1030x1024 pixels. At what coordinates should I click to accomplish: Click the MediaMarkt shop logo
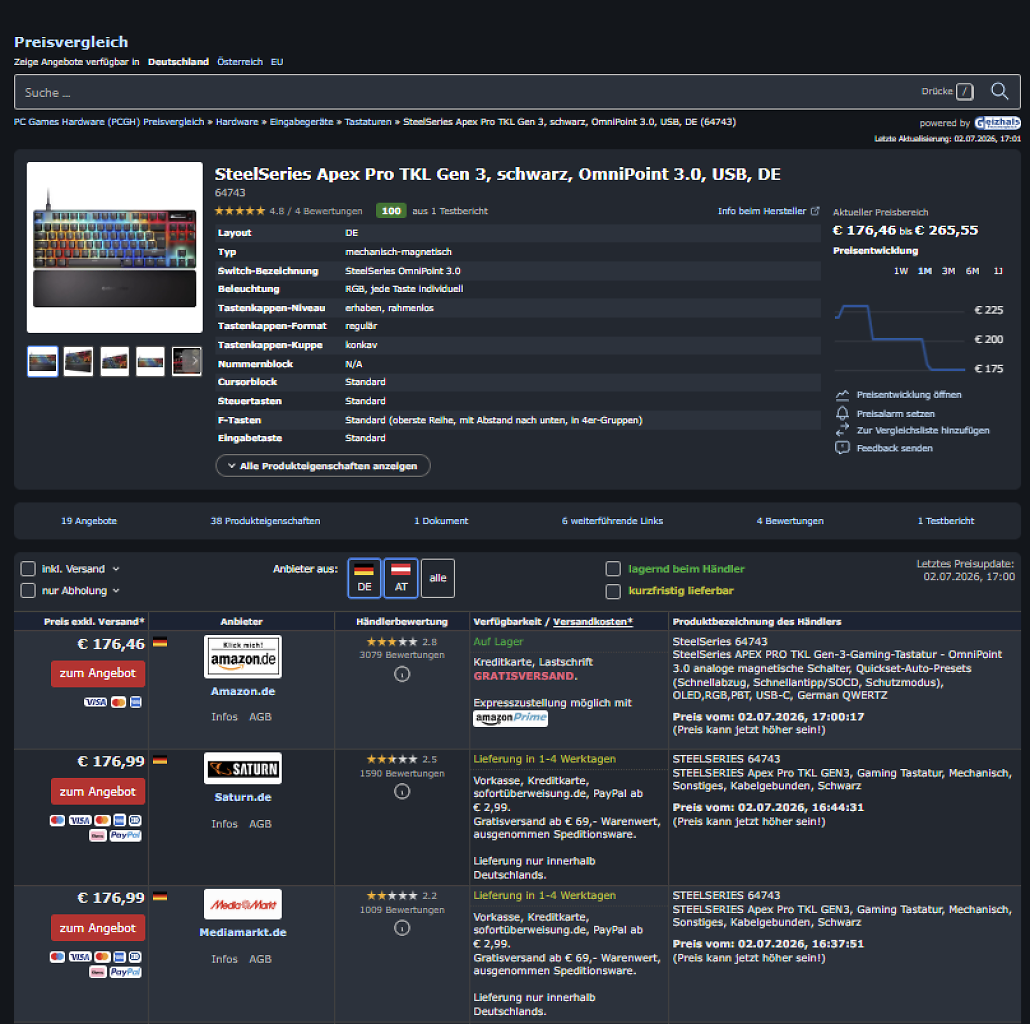[x=243, y=904]
